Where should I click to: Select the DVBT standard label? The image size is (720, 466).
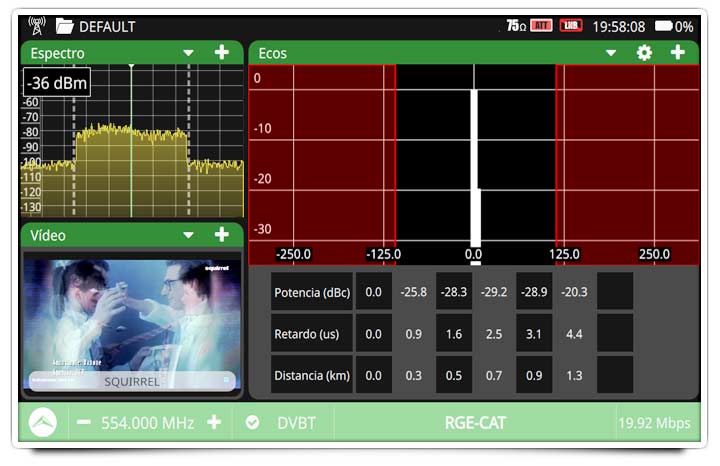coord(296,423)
